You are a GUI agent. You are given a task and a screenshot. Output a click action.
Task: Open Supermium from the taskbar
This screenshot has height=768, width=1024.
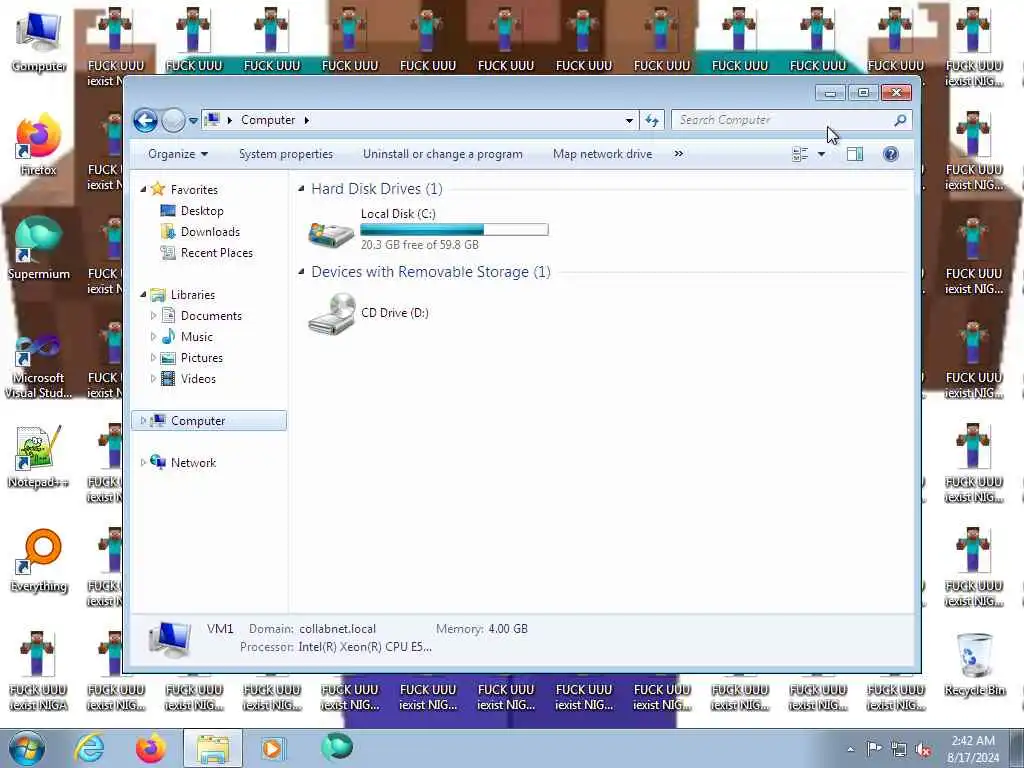[337, 747]
